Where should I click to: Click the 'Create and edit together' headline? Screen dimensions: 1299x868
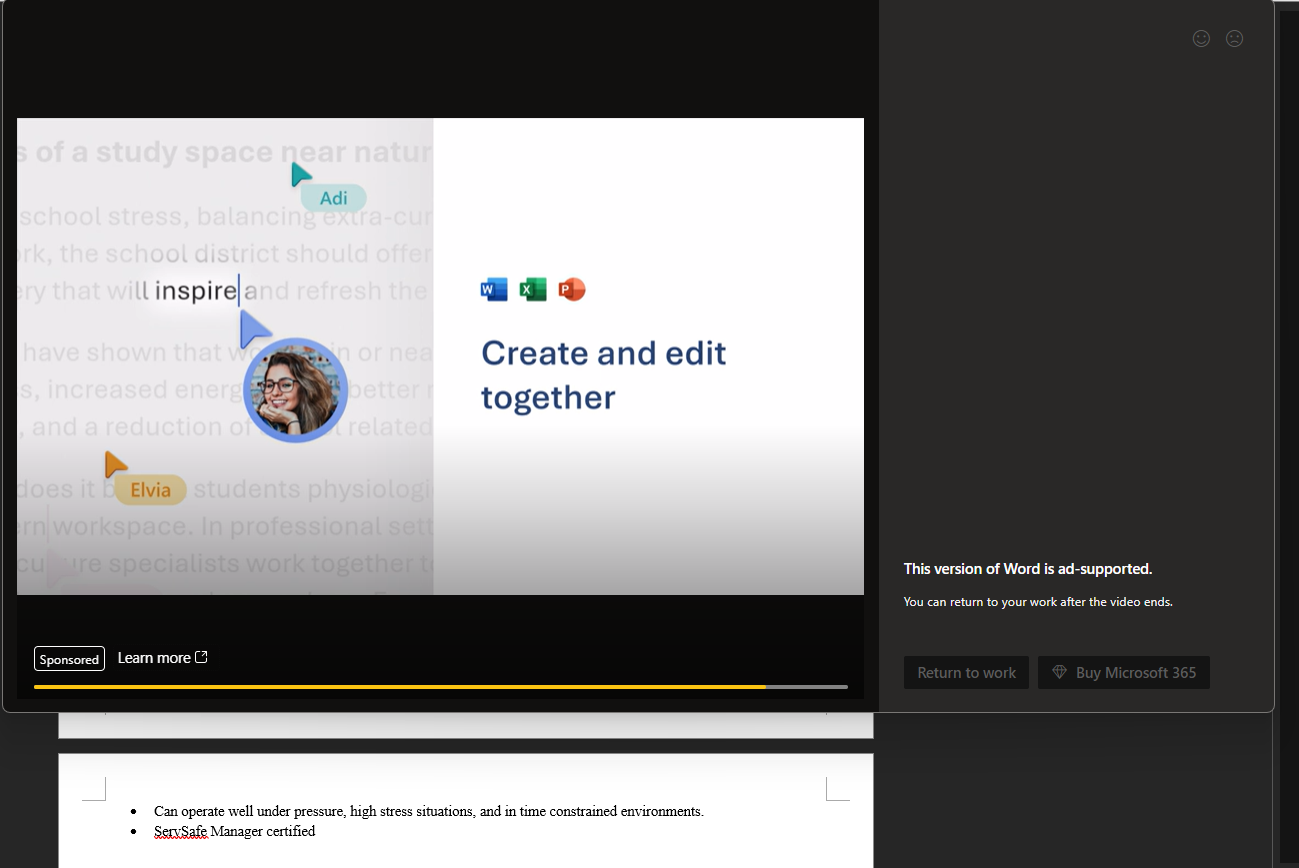(x=604, y=375)
